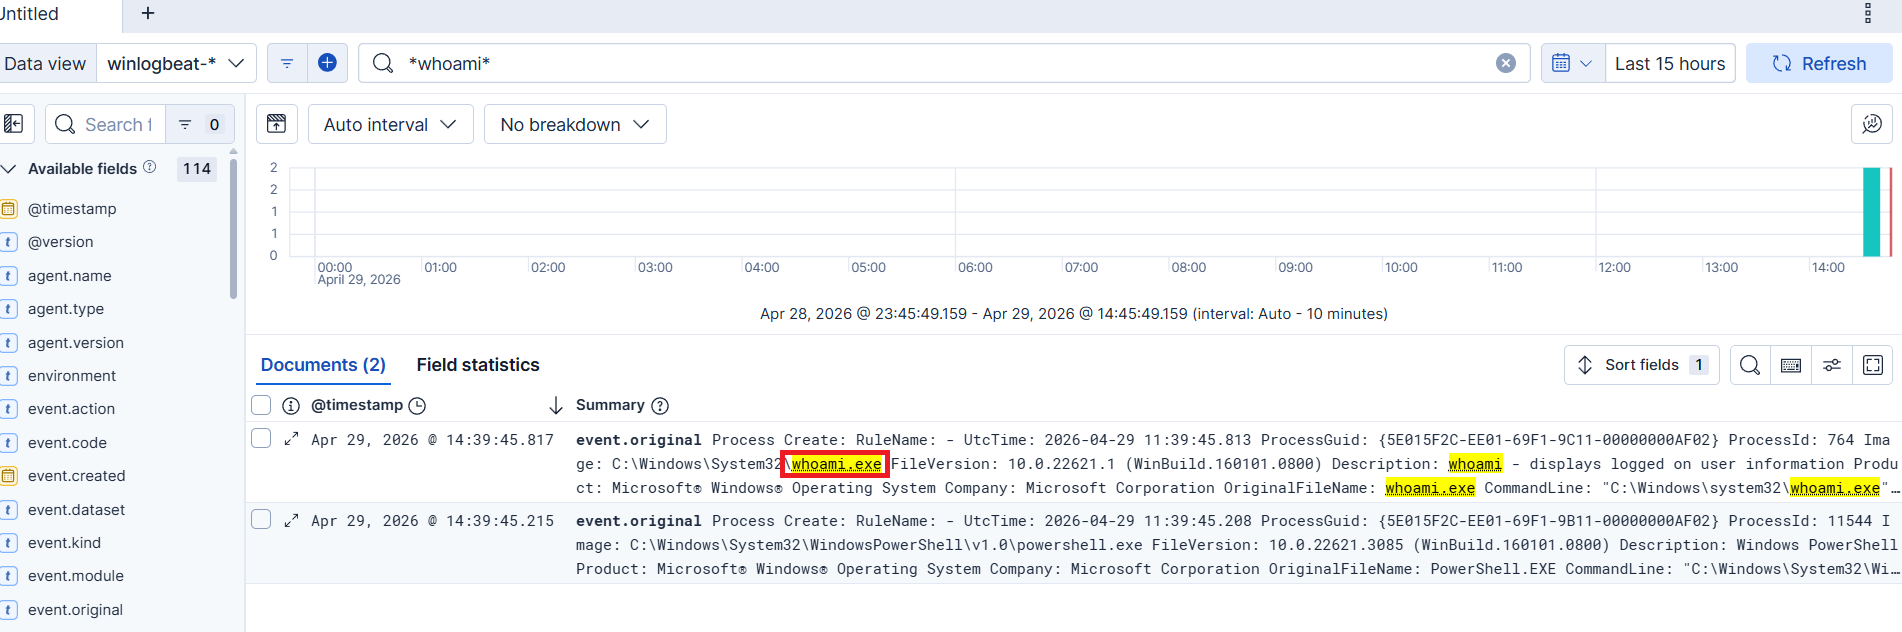The width and height of the screenshot is (1902, 632).
Task: Click the Refresh button
Action: point(1819,63)
